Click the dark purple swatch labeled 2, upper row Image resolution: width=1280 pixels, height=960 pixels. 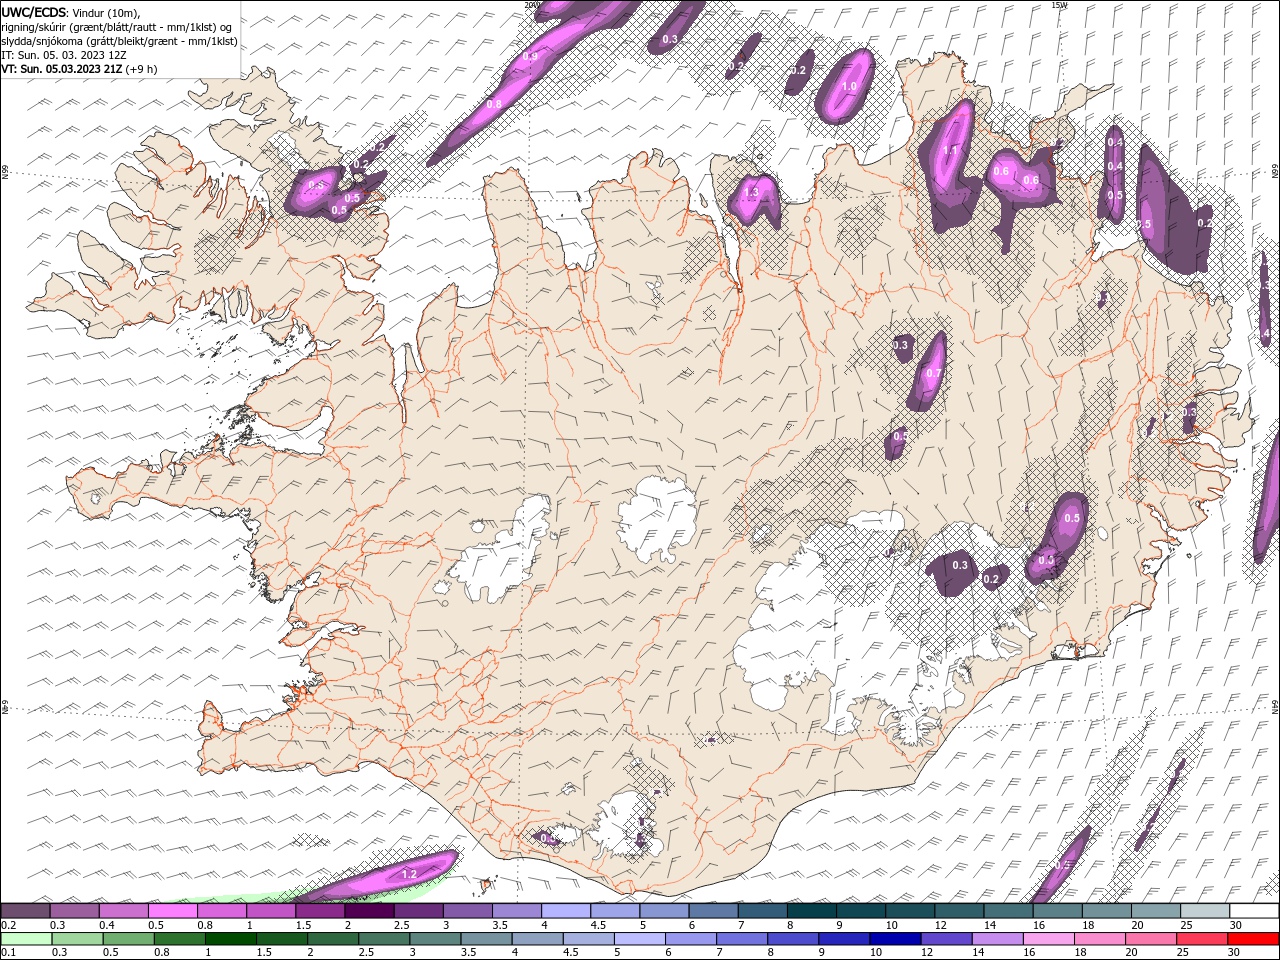click(369, 911)
